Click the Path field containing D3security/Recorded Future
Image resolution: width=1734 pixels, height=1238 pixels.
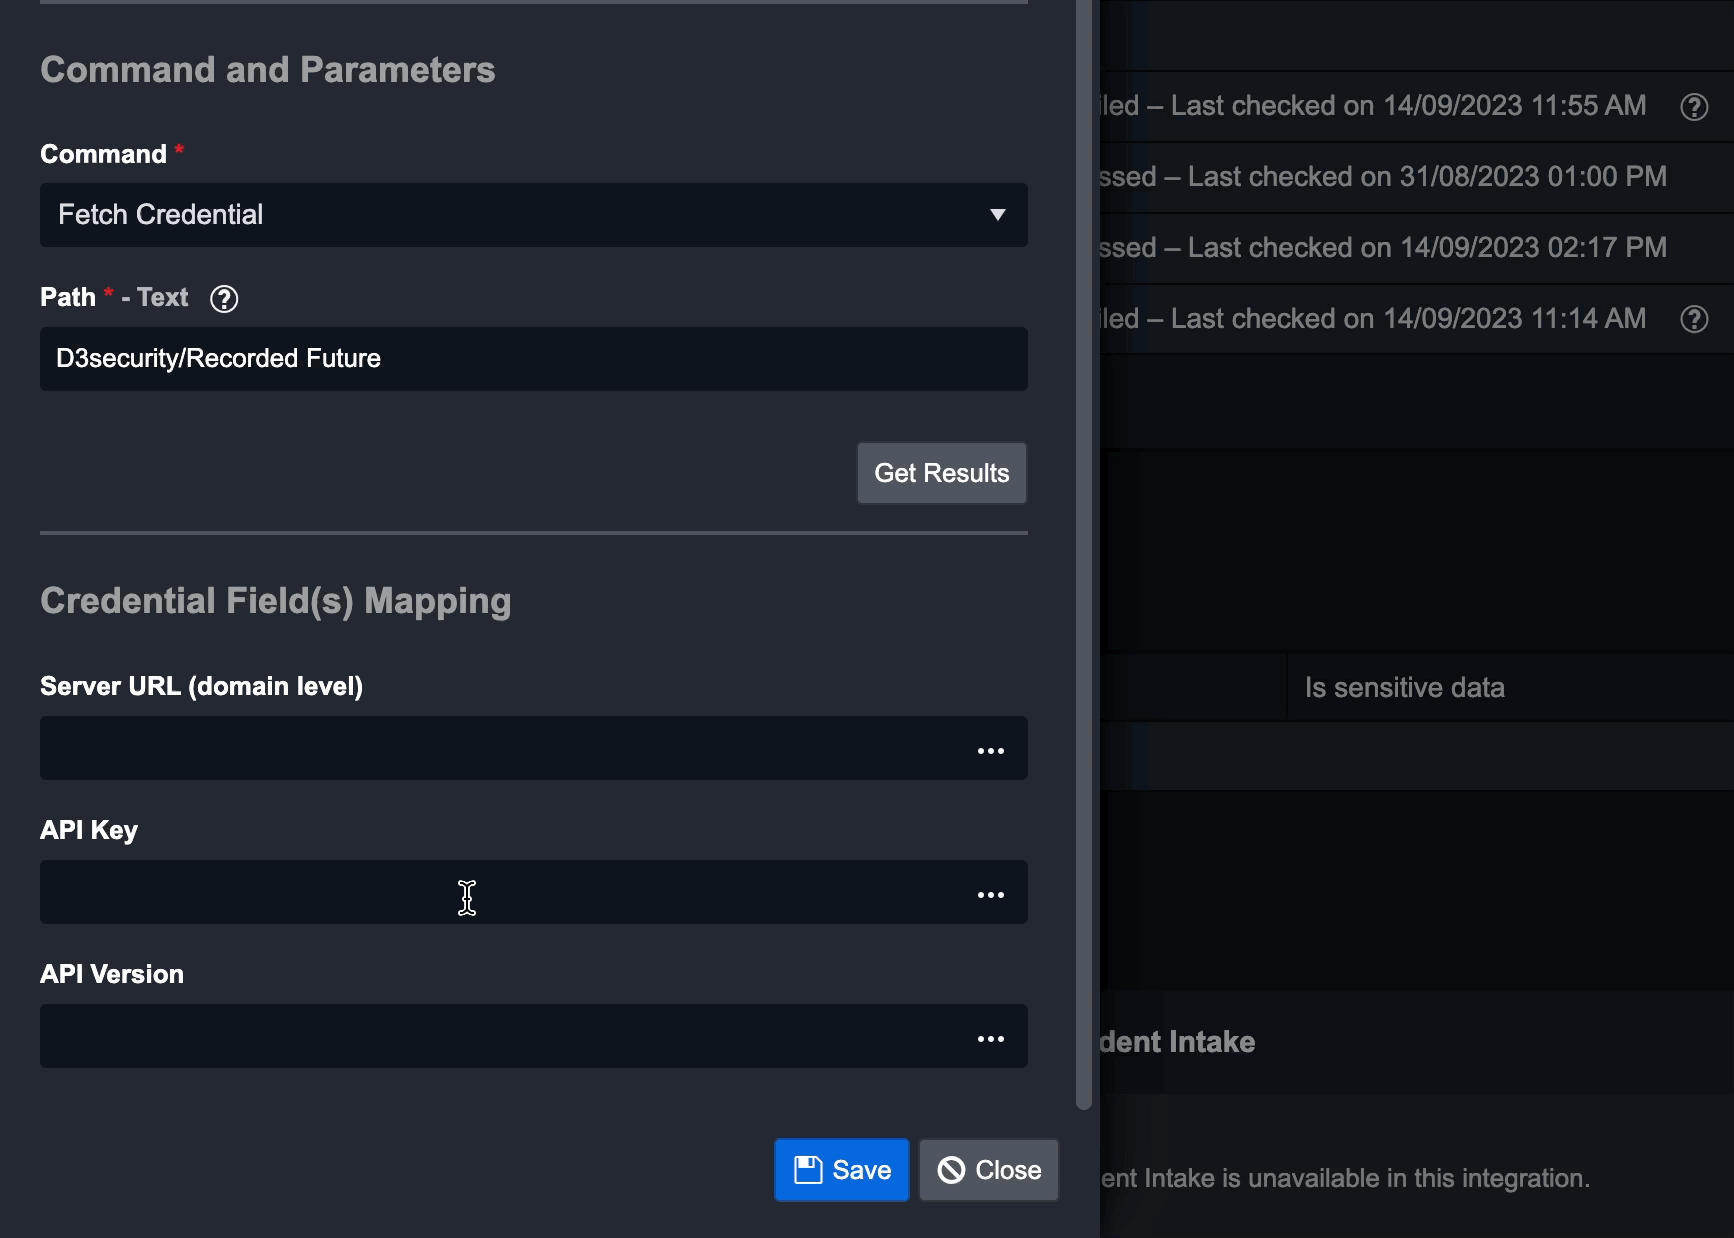tap(533, 359)
